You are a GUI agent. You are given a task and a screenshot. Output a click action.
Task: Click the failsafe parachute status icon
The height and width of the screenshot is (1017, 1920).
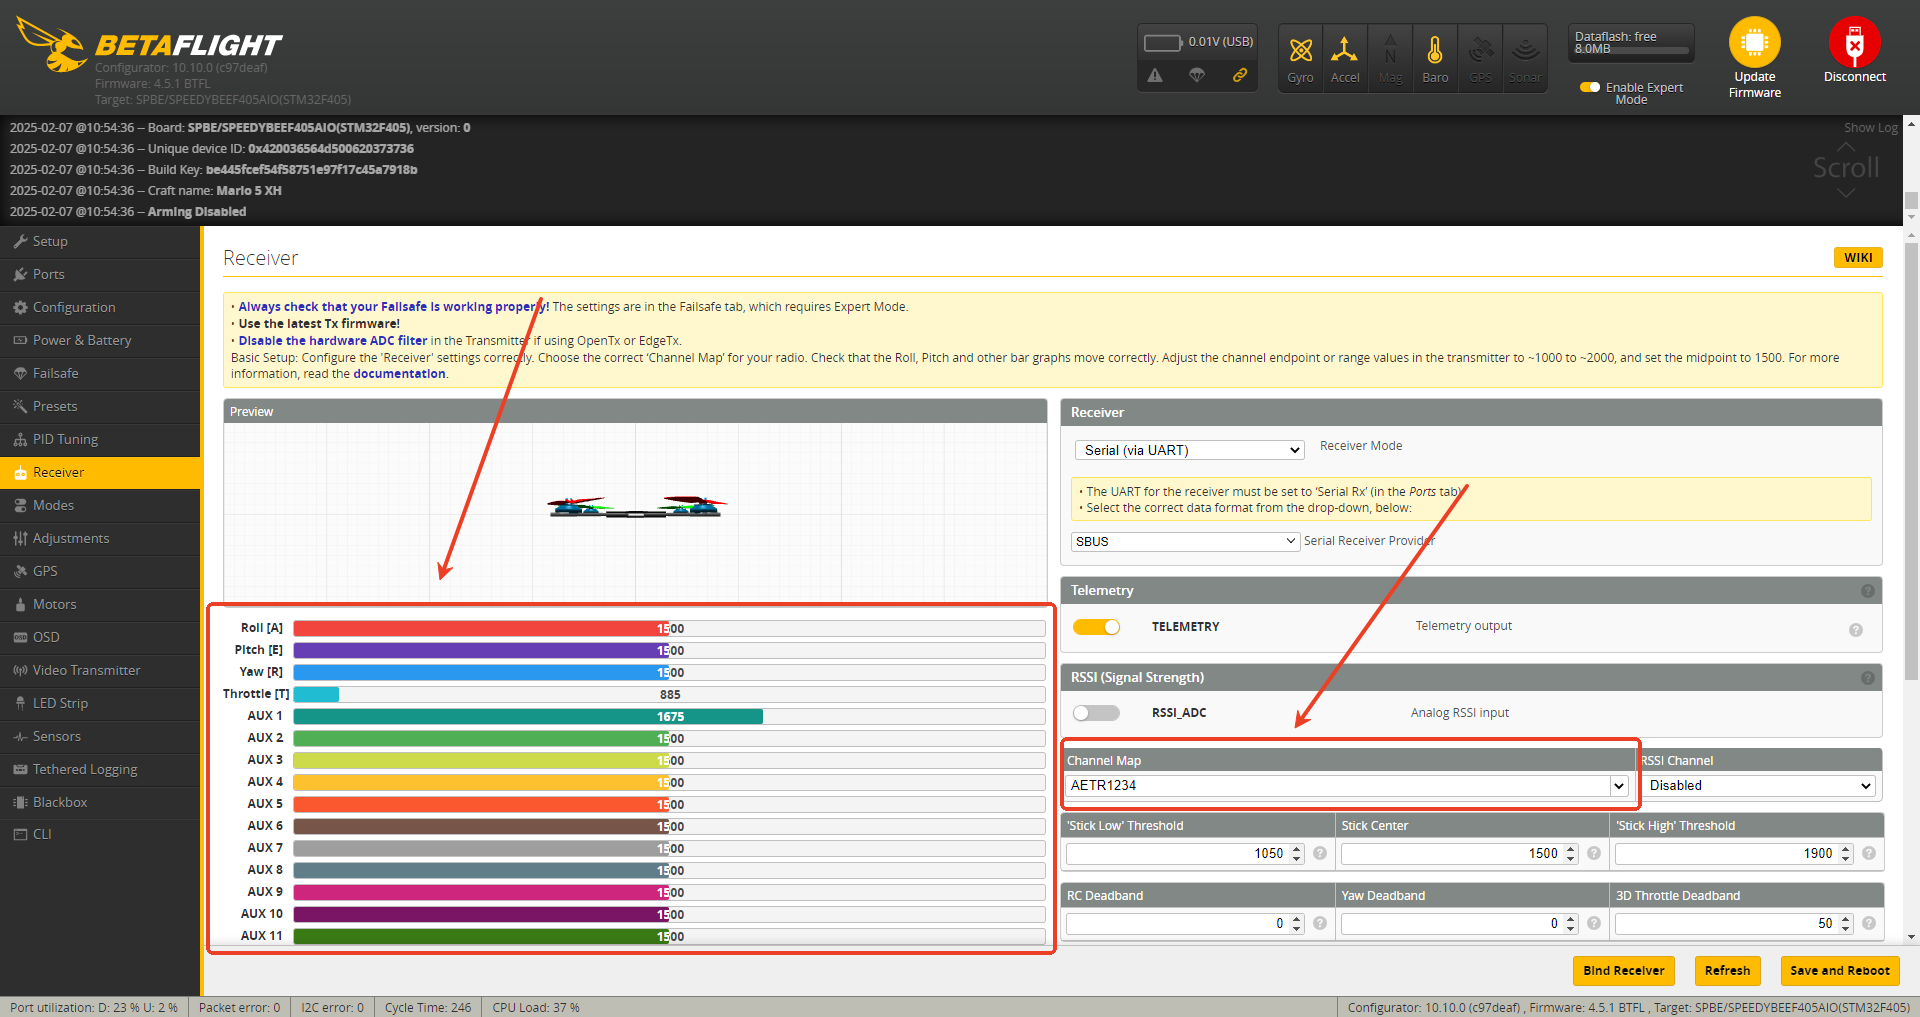[1197, 75]
